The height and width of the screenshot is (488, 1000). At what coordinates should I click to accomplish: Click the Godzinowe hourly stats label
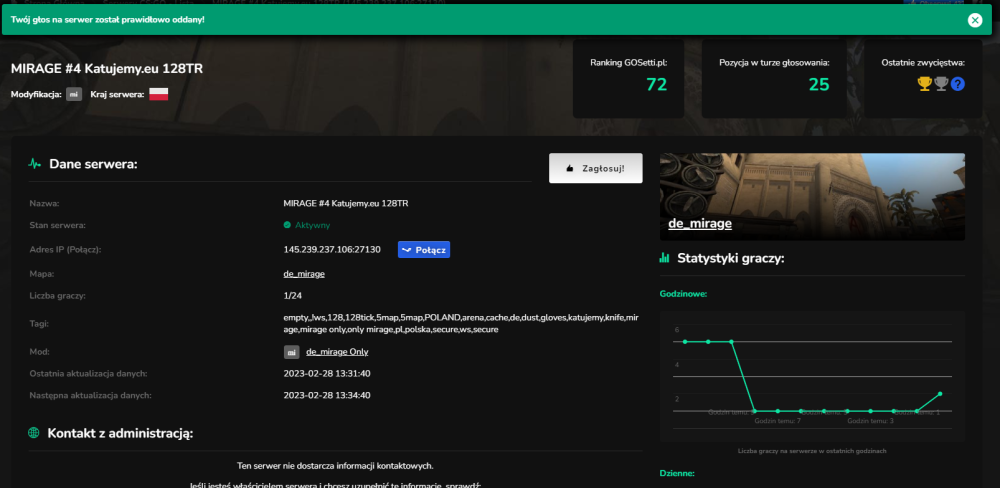click(x=683, y=294)
